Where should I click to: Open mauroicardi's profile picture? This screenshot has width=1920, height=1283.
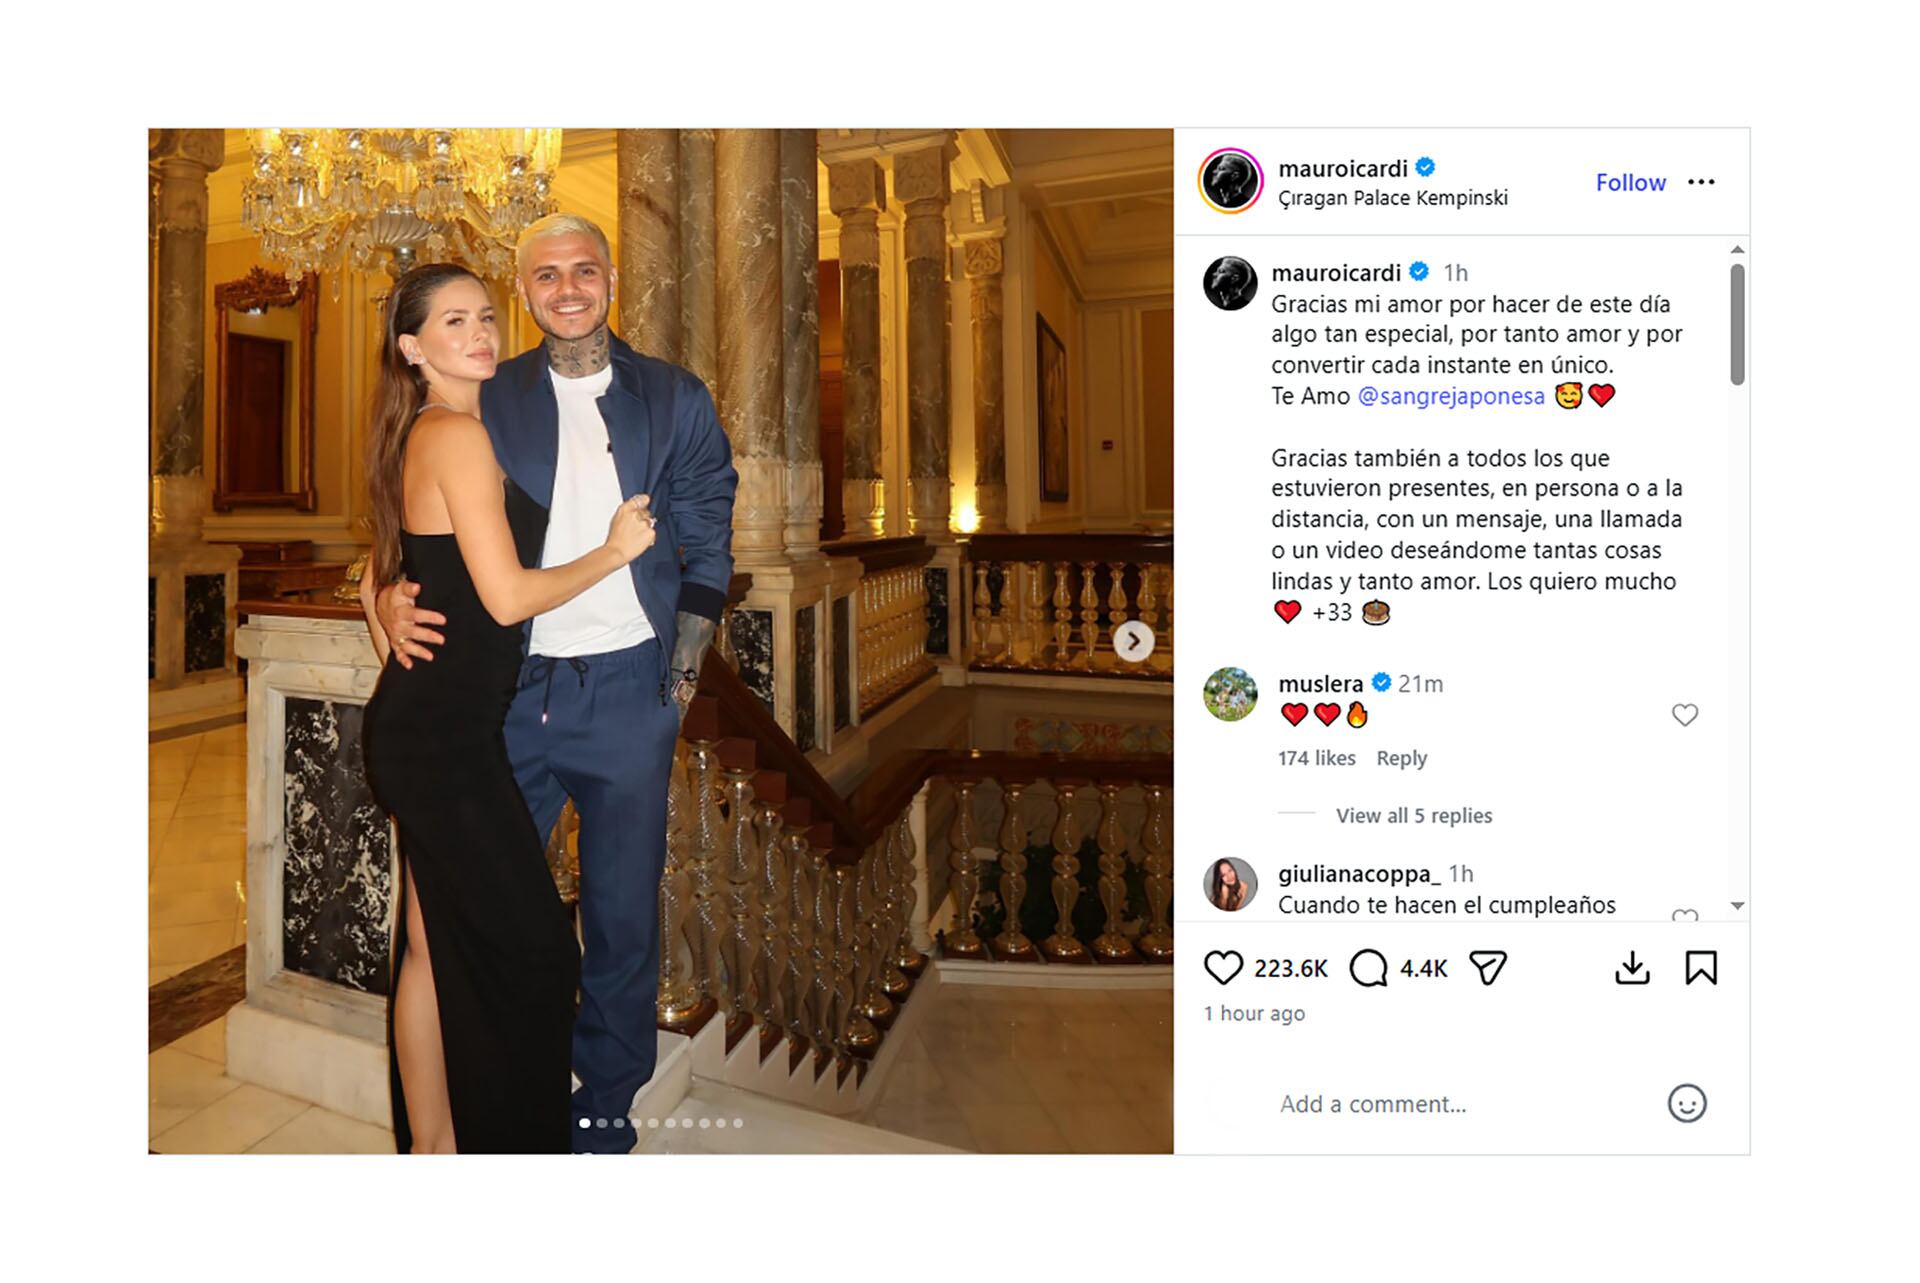point(1232,181)
